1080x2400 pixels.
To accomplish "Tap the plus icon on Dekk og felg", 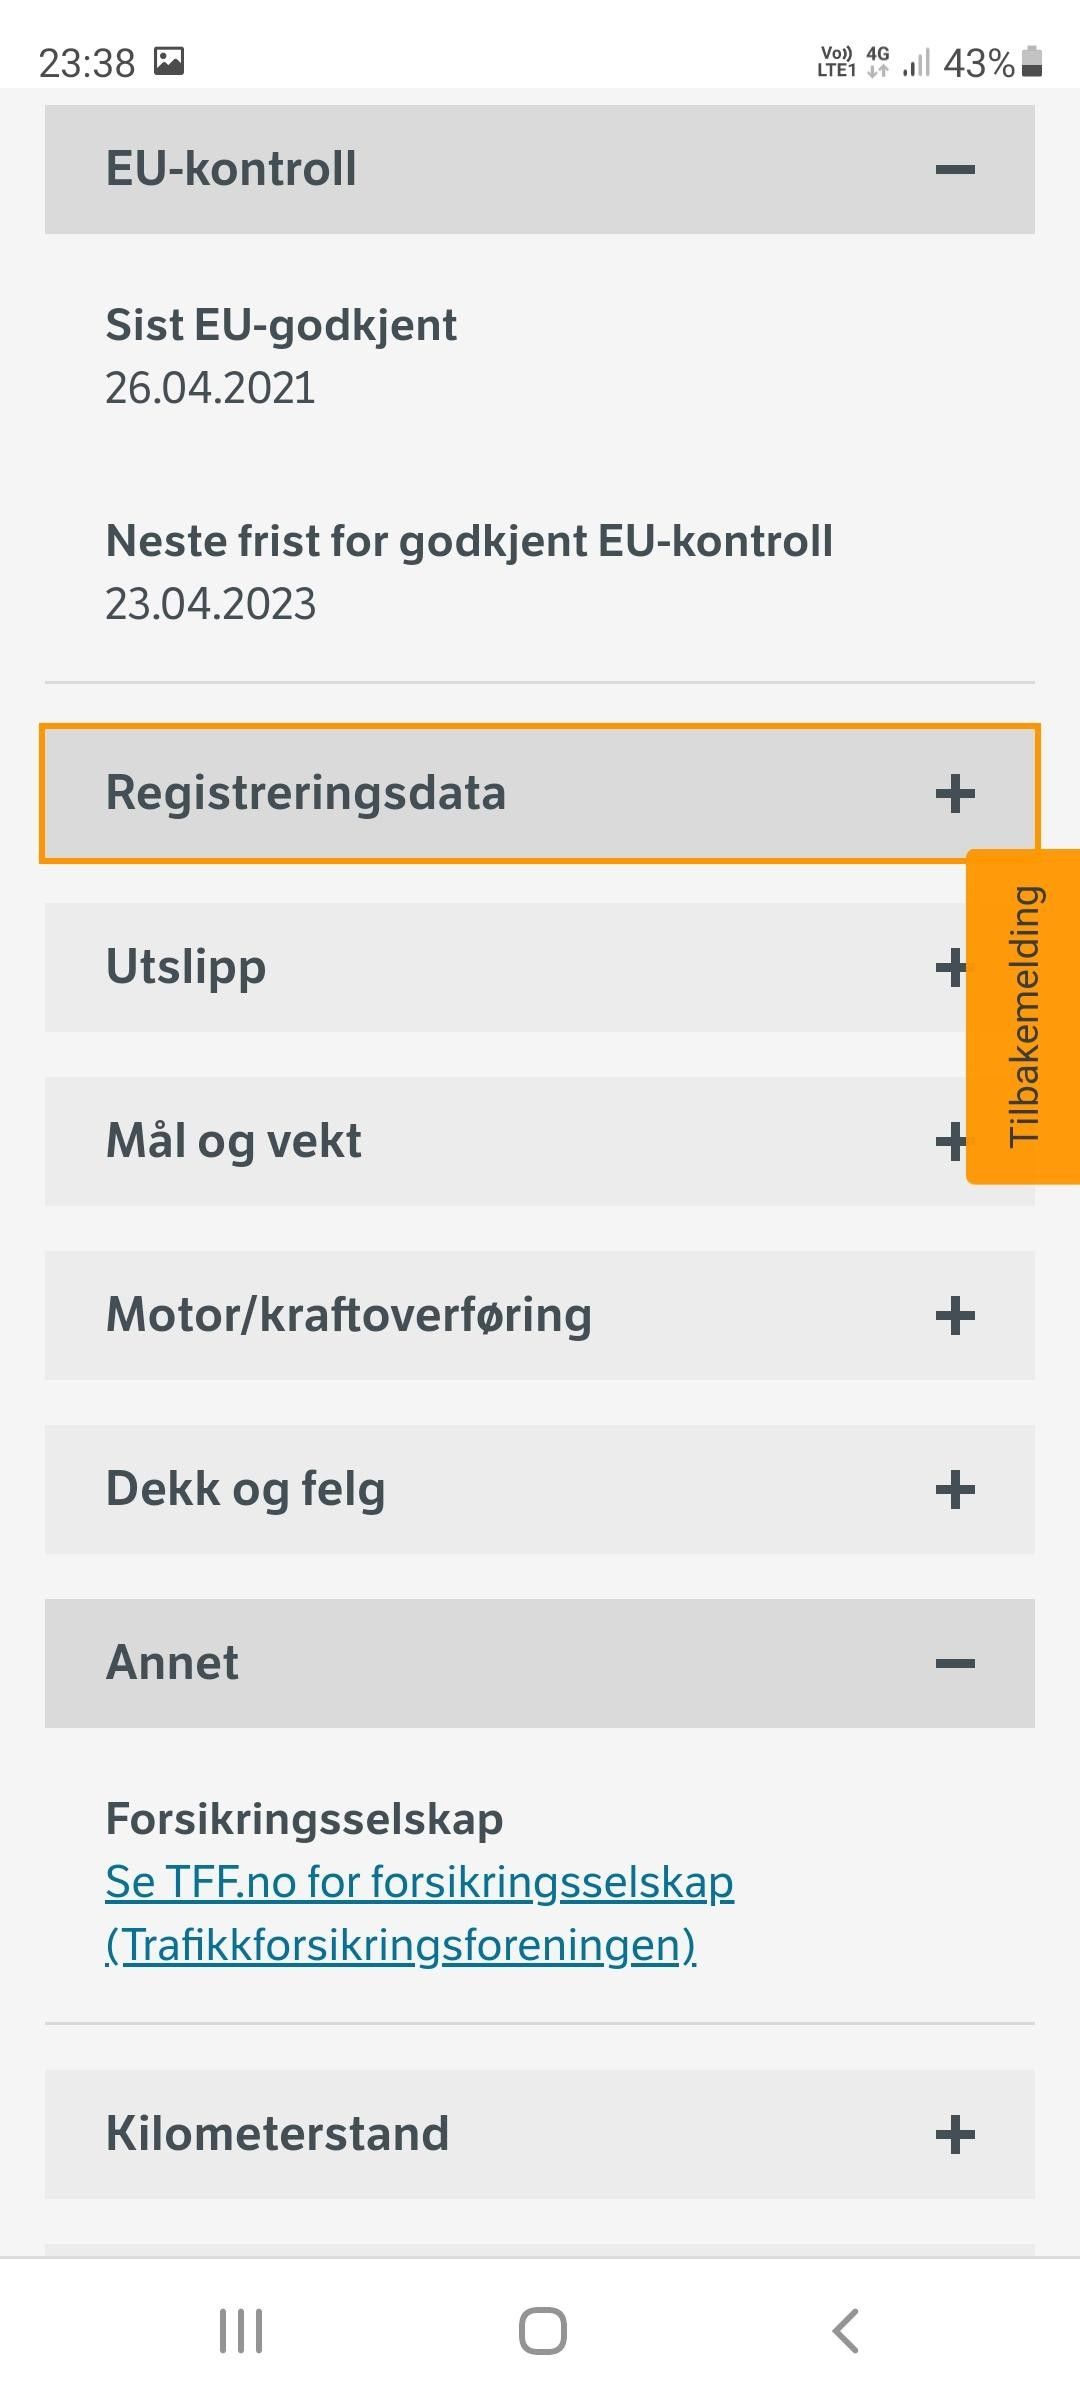I will point(955,1489).
